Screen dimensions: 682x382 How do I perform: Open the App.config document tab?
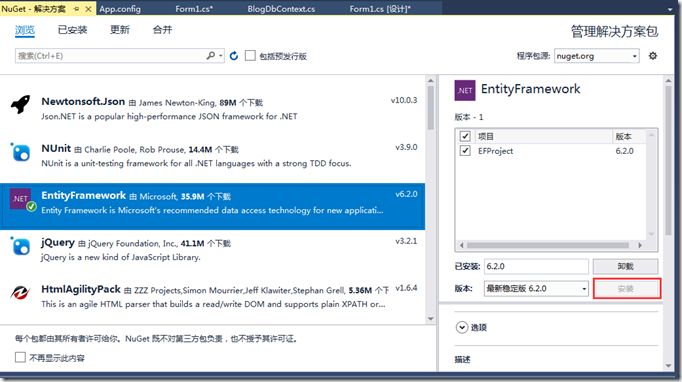[x=120, y=9]
